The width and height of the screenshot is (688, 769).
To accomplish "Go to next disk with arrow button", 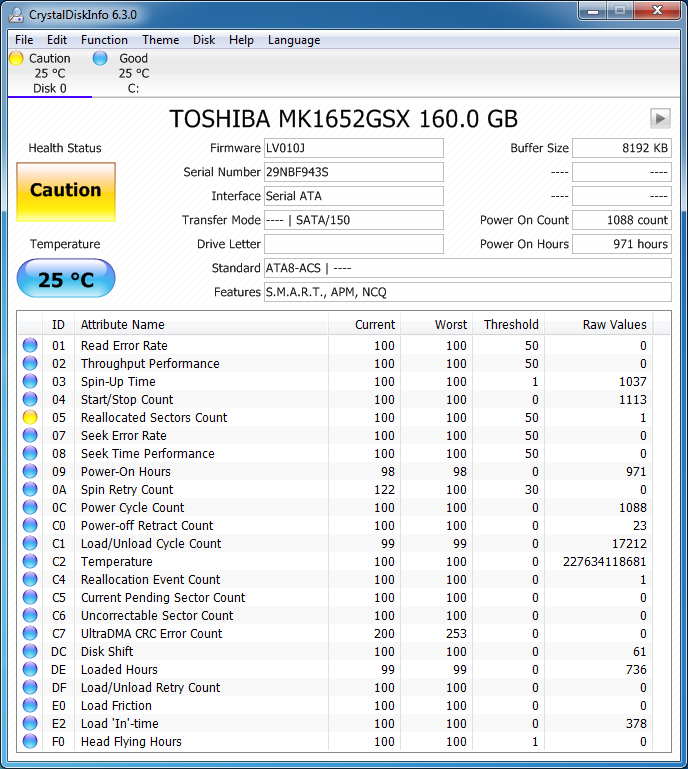I will (x=660, y=118).
